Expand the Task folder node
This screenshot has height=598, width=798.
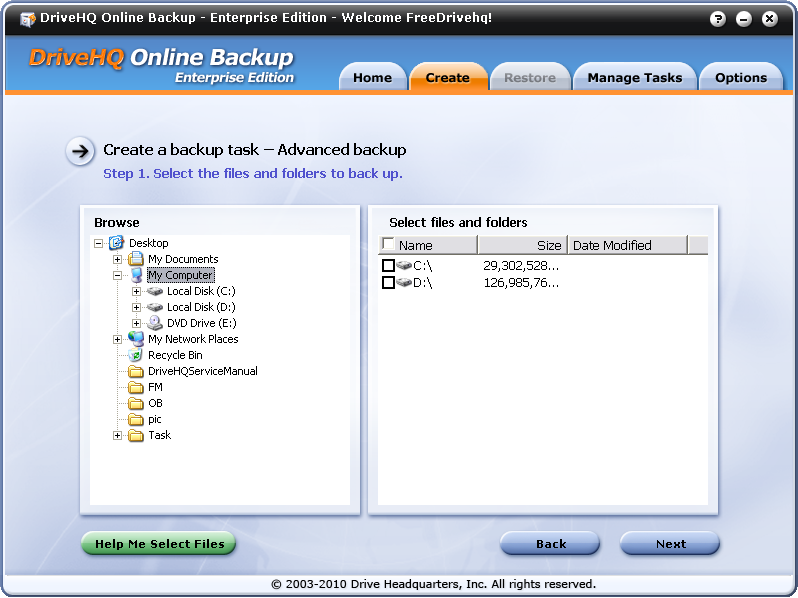pos(118,435)
